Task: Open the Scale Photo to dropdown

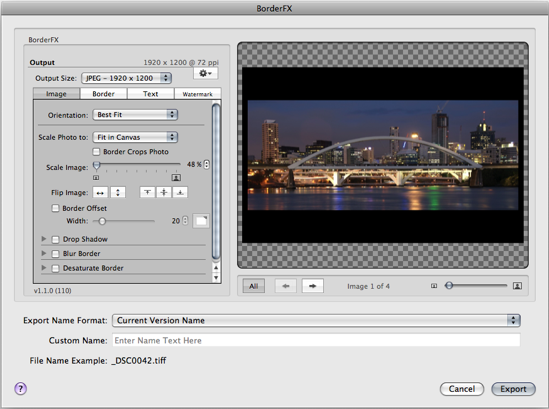Action: (135, 137)
